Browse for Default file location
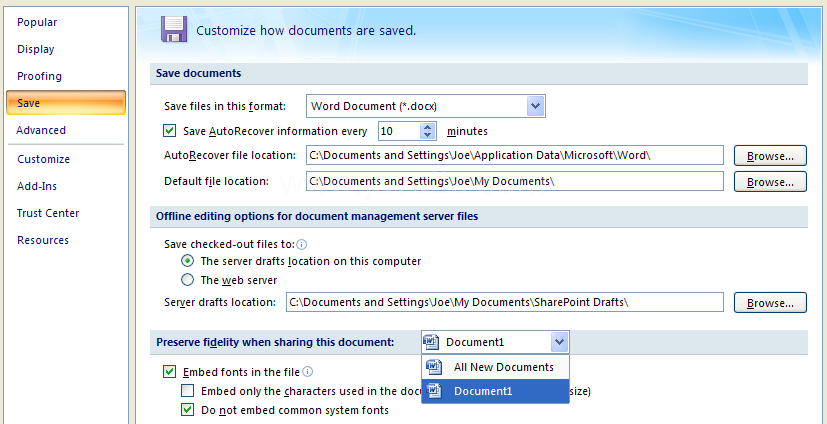The width and height of the screenshot is (827, 424). pos(771,182)
